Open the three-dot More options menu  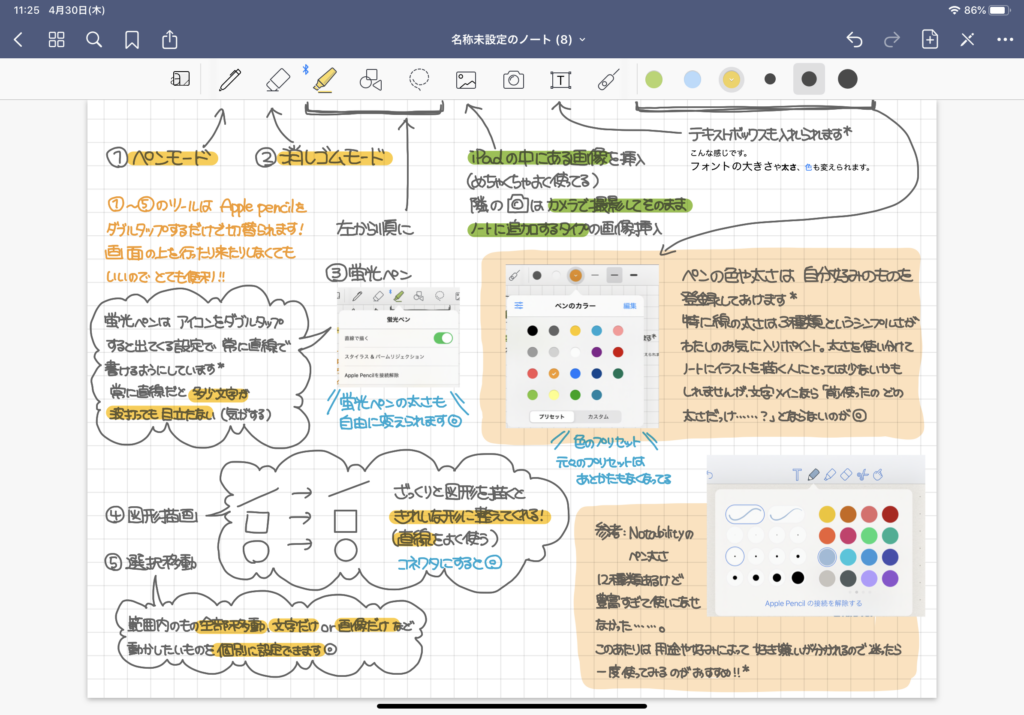1004,40
